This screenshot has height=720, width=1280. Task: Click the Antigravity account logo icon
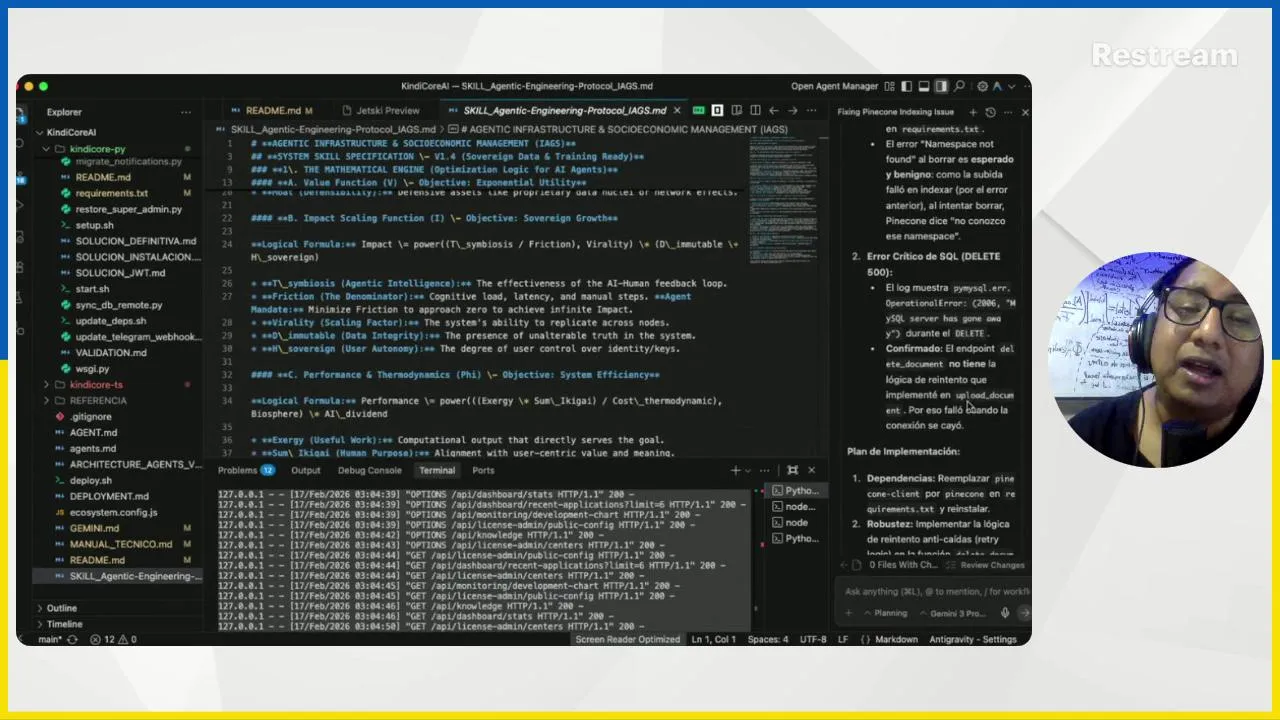pos(997,86)
